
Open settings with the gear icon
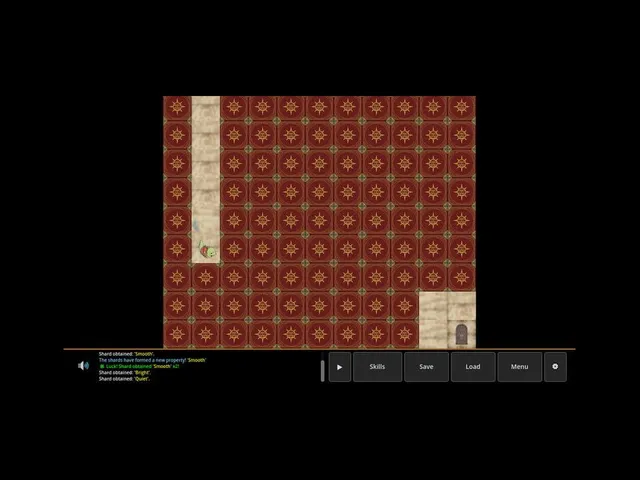tap(555, 367)
